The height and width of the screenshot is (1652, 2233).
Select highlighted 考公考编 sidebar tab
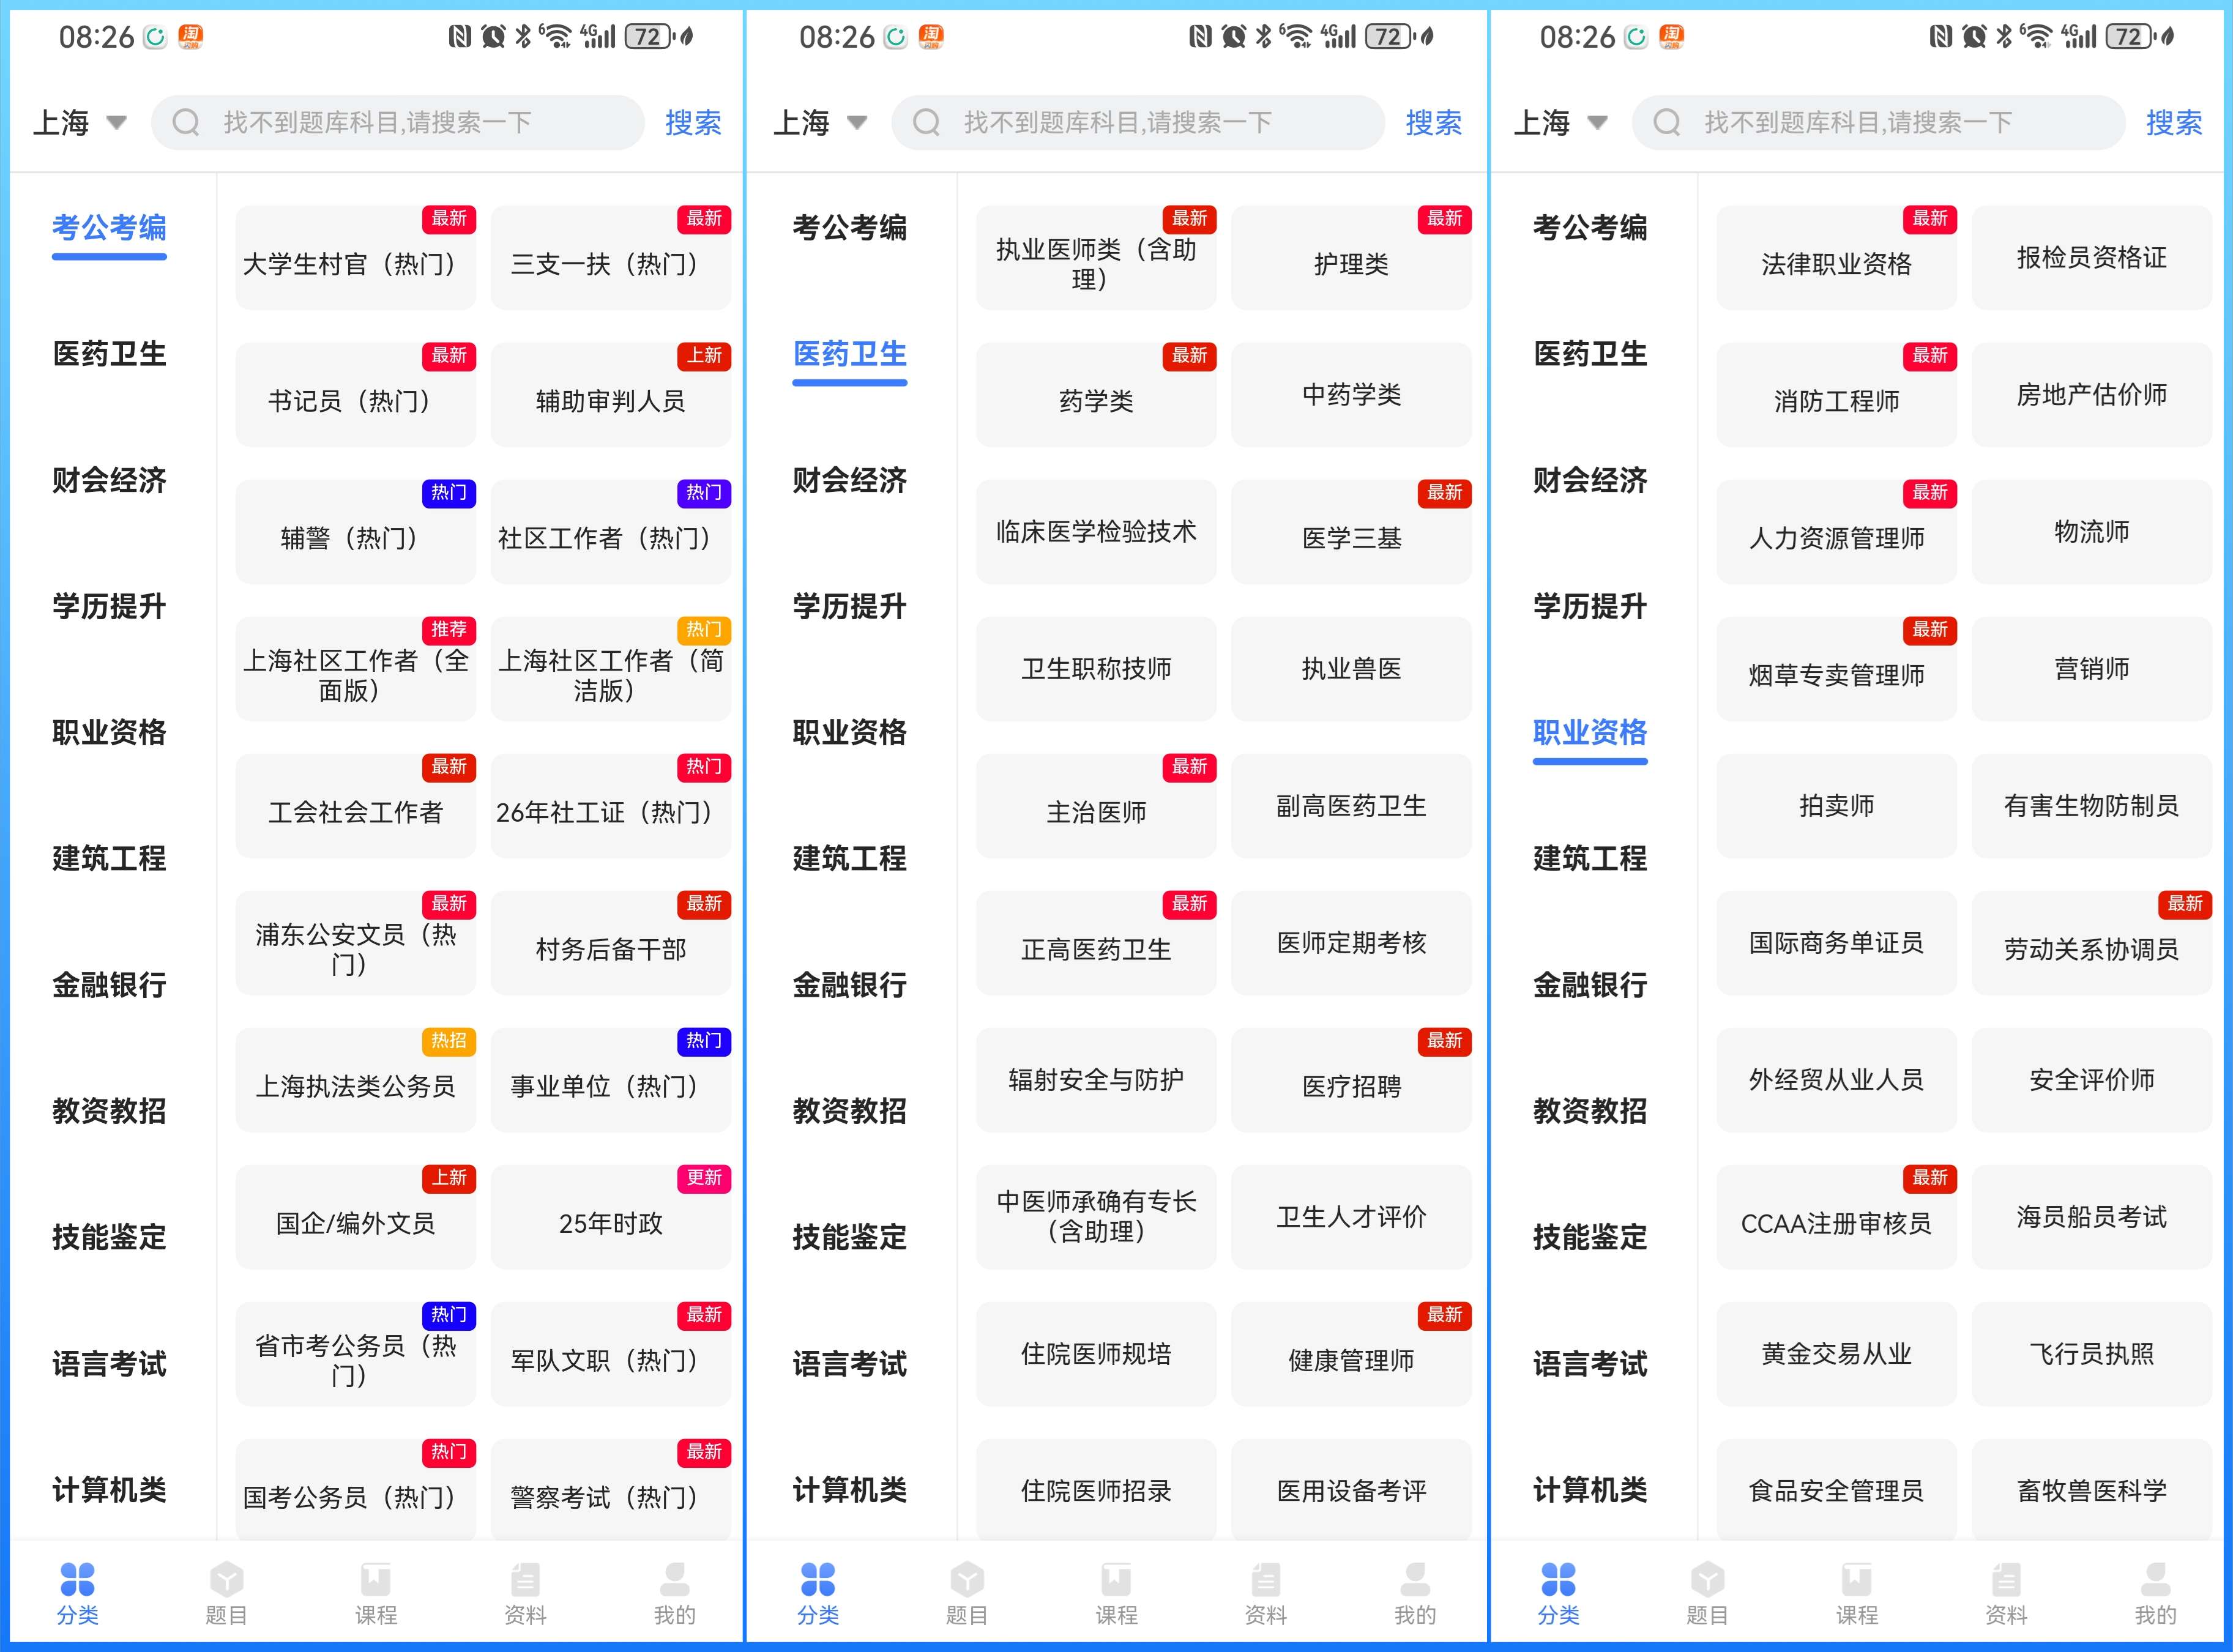click(x=109, y=228)
